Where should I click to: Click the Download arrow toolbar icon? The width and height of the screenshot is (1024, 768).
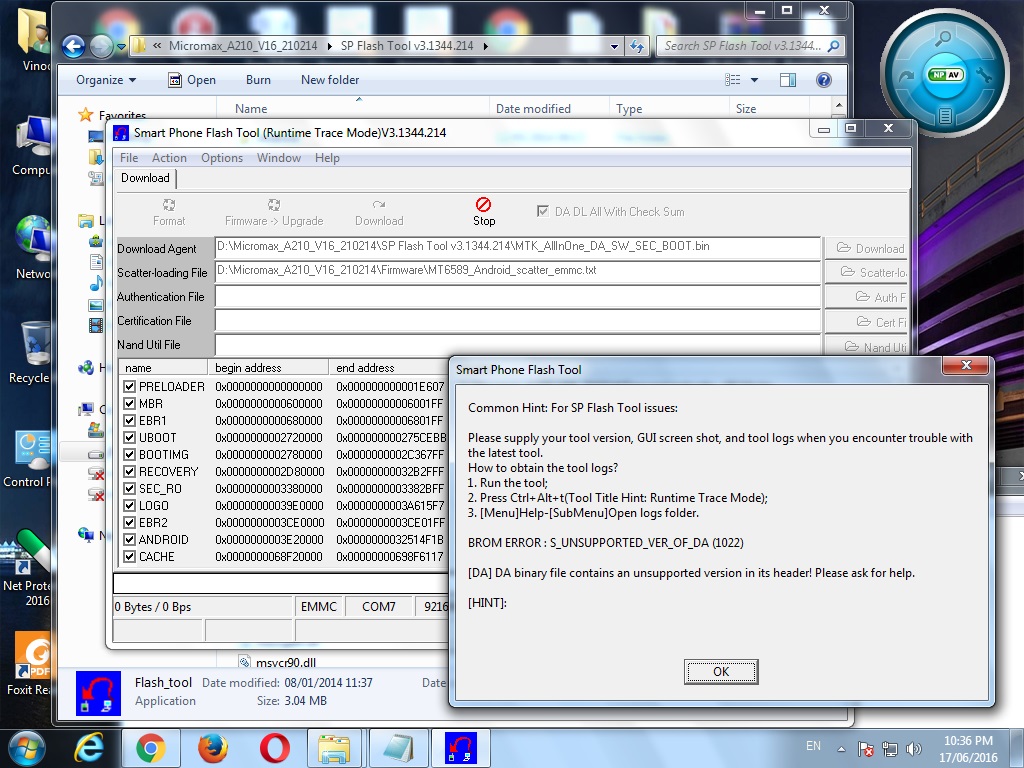379,212
